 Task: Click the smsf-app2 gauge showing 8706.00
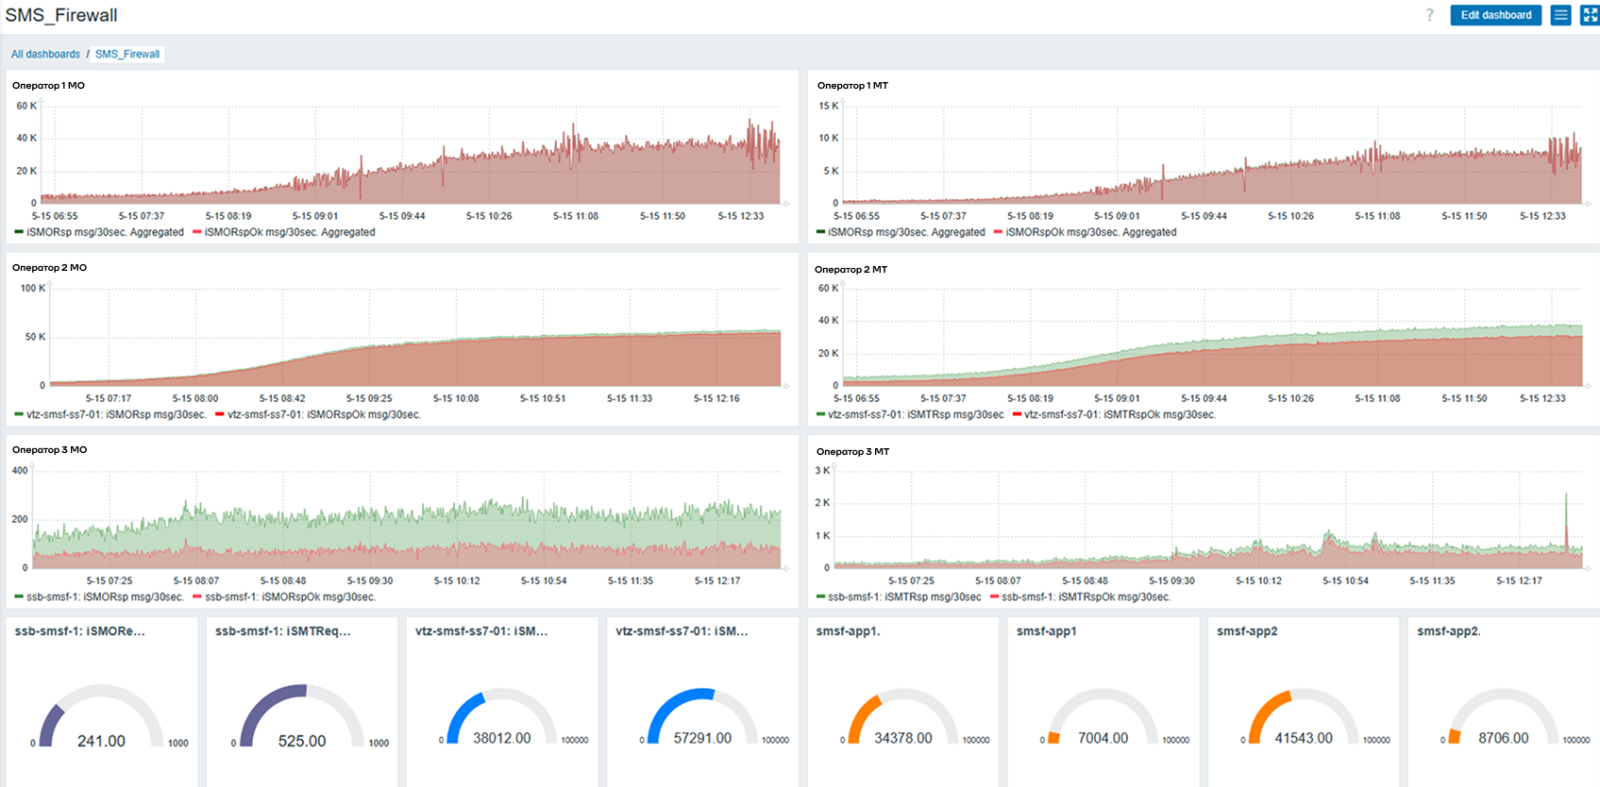click(1503, 718)
